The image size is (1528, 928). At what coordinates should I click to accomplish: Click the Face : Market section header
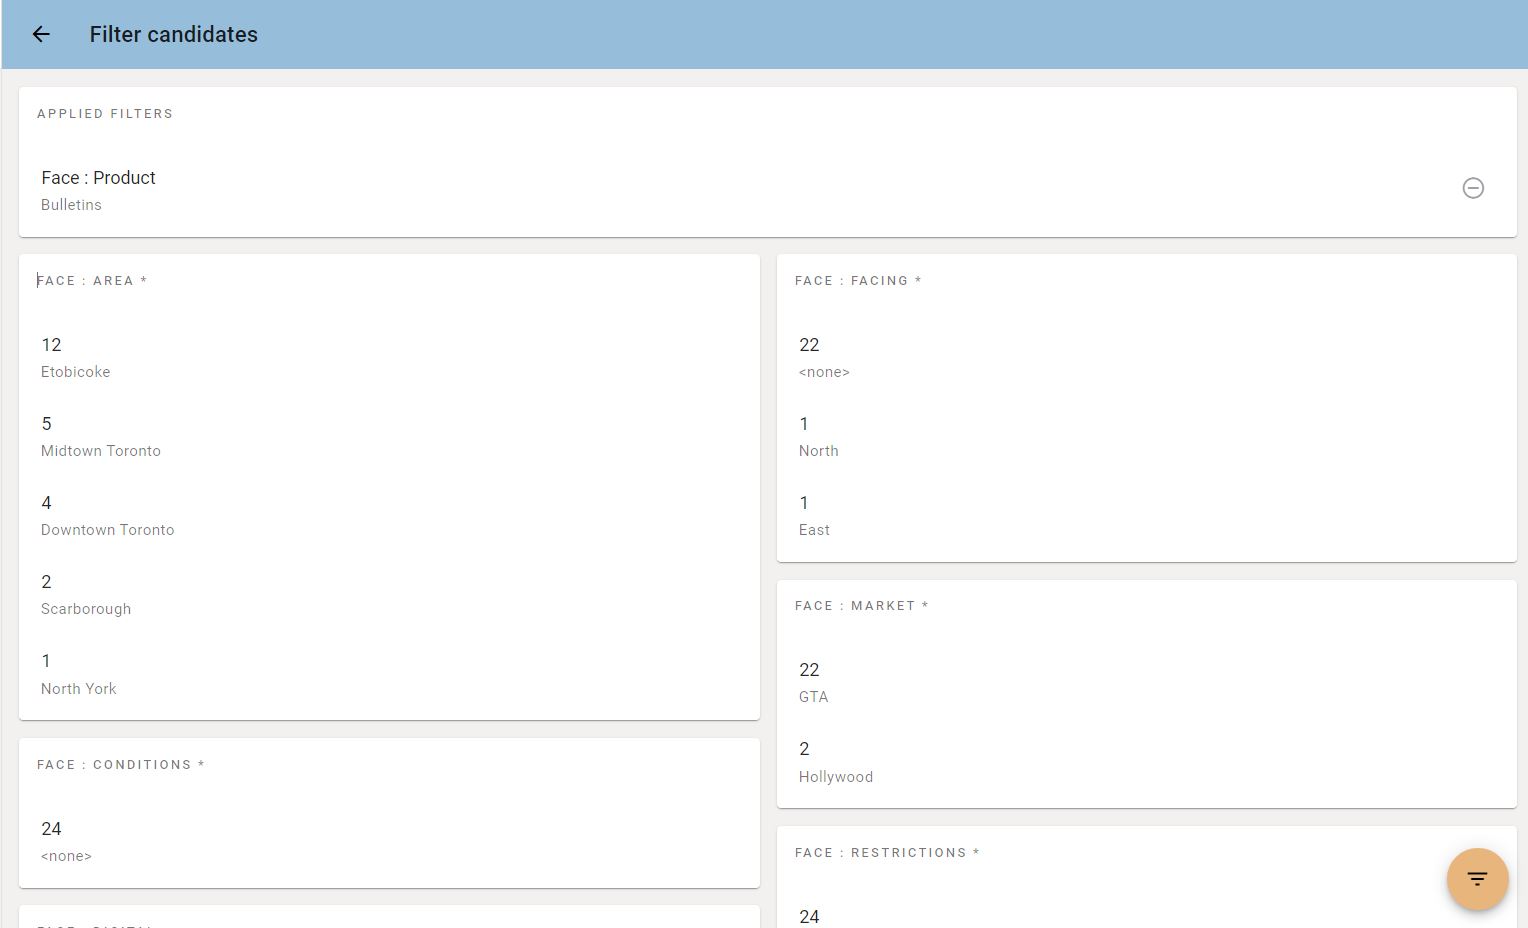click(x=862, y=606)
